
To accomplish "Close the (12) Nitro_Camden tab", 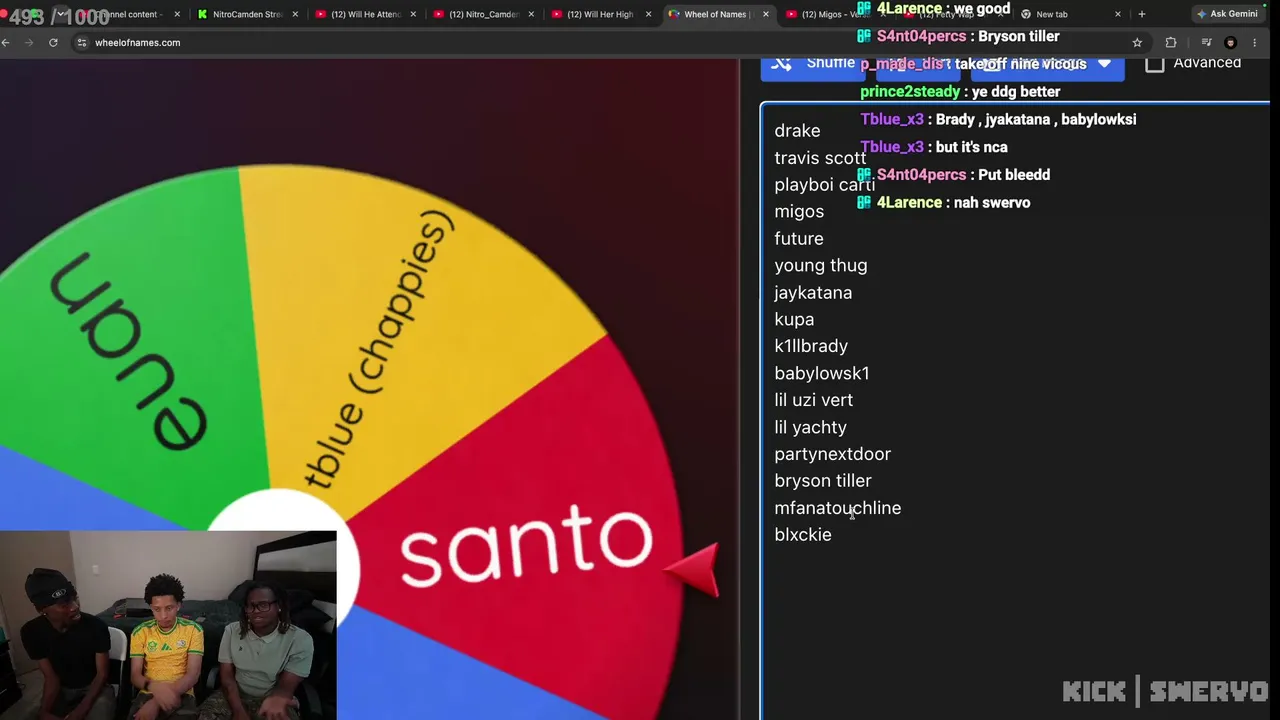I will point(531,14).
